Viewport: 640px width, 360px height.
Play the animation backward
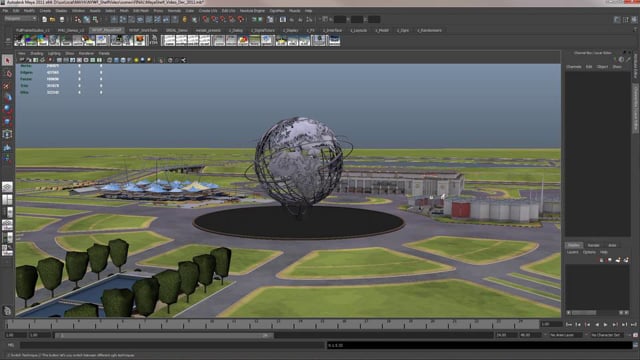[x=597, y=324]
